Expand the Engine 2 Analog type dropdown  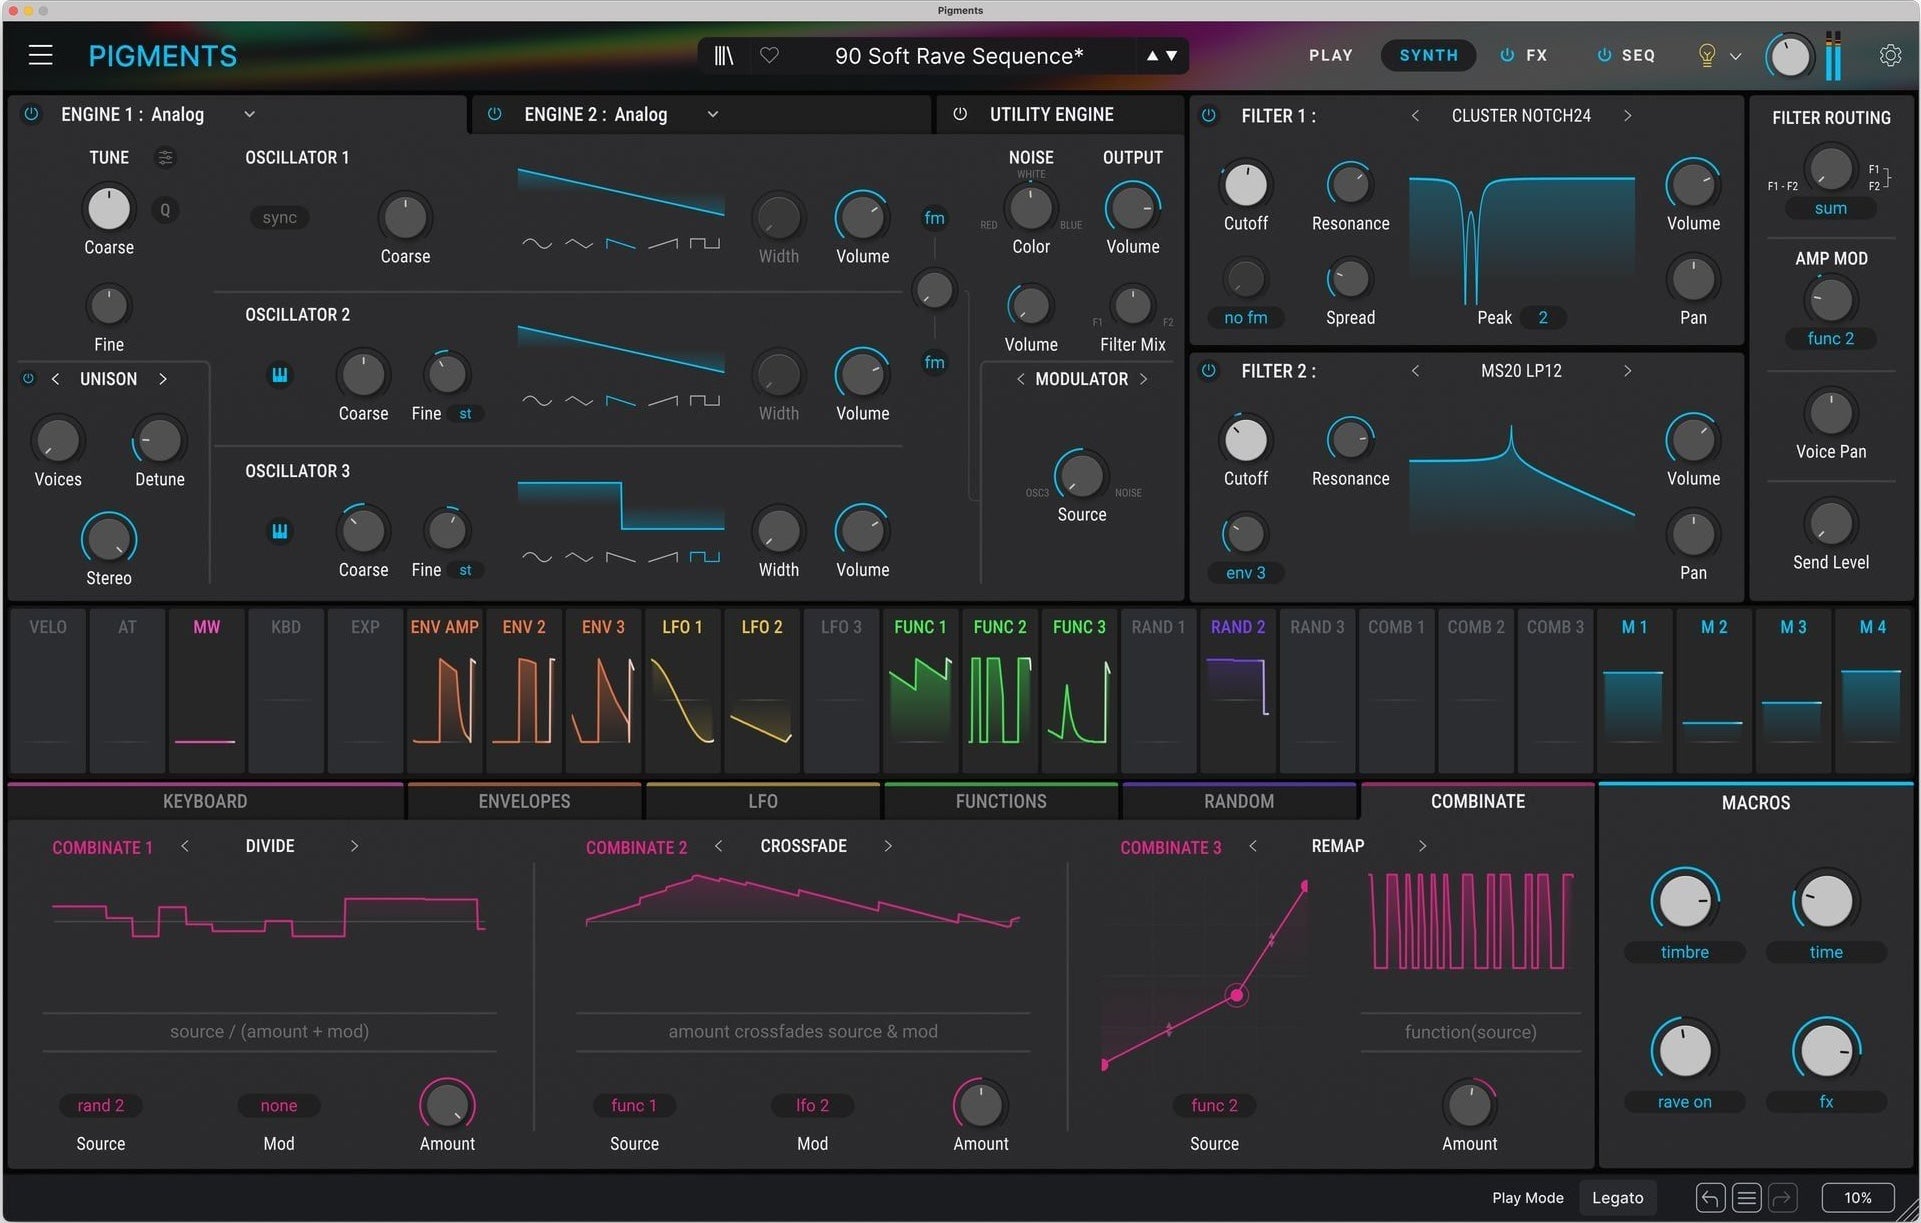(x=712, y=115)
